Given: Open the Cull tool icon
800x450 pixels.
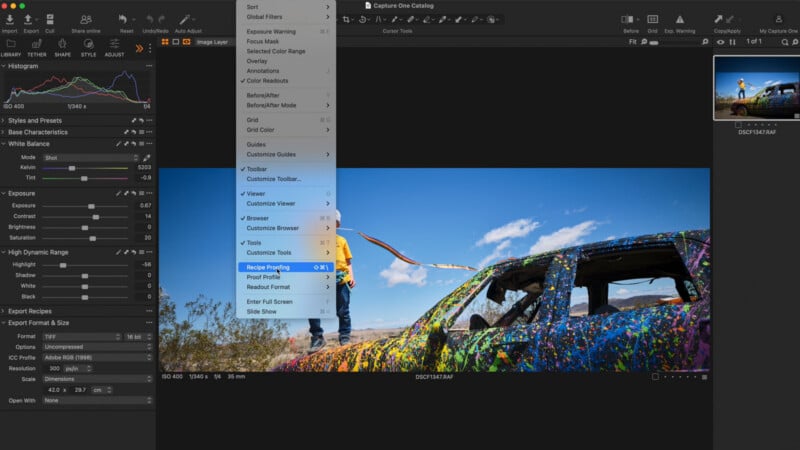Looking at the screenshot, I should click(50, 19).
